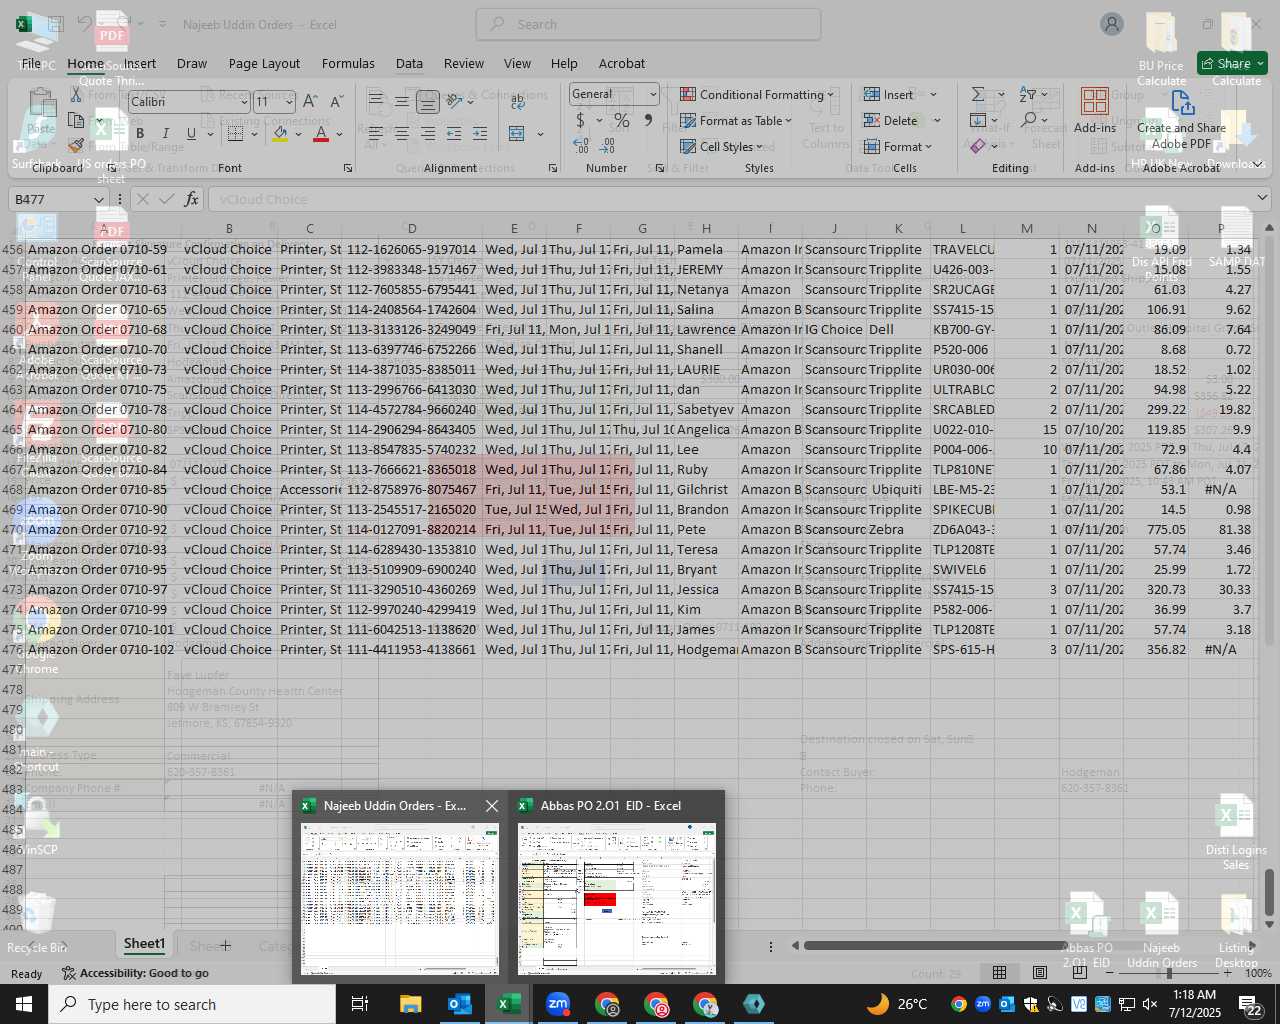Click the Comma Style icon
Viewport: 1280px width, 1024px height.
tap(648, 120)
